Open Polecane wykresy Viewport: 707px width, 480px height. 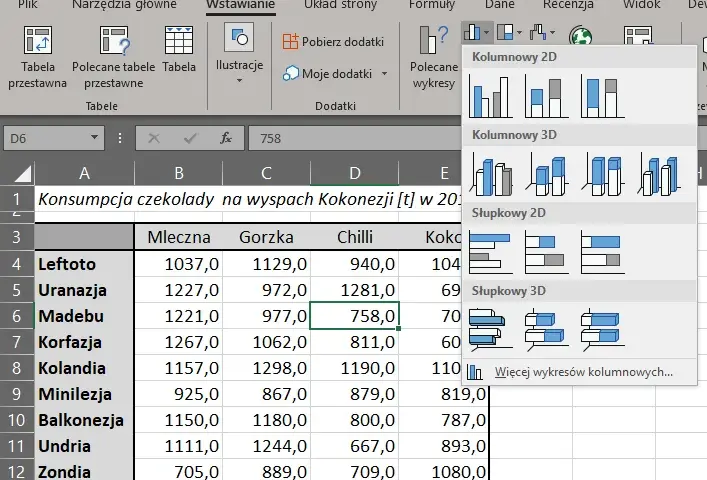(434, 57)
